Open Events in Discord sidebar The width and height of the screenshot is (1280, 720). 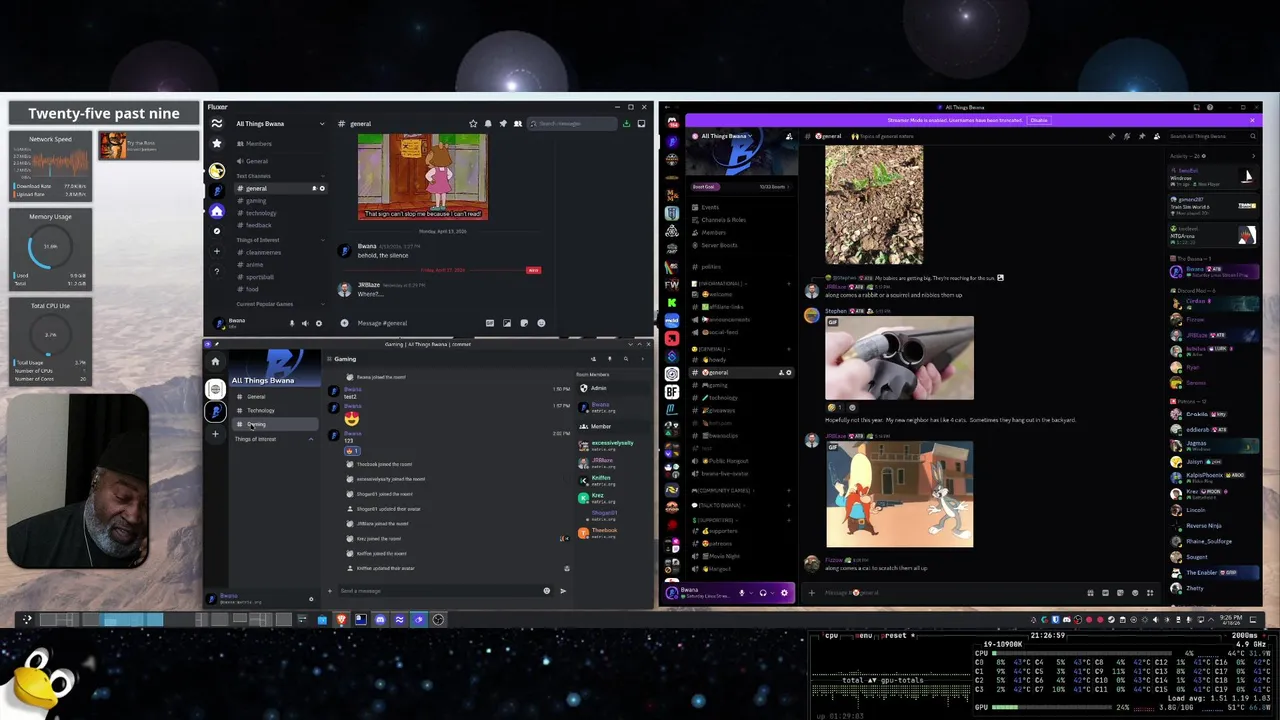[710, 207]
